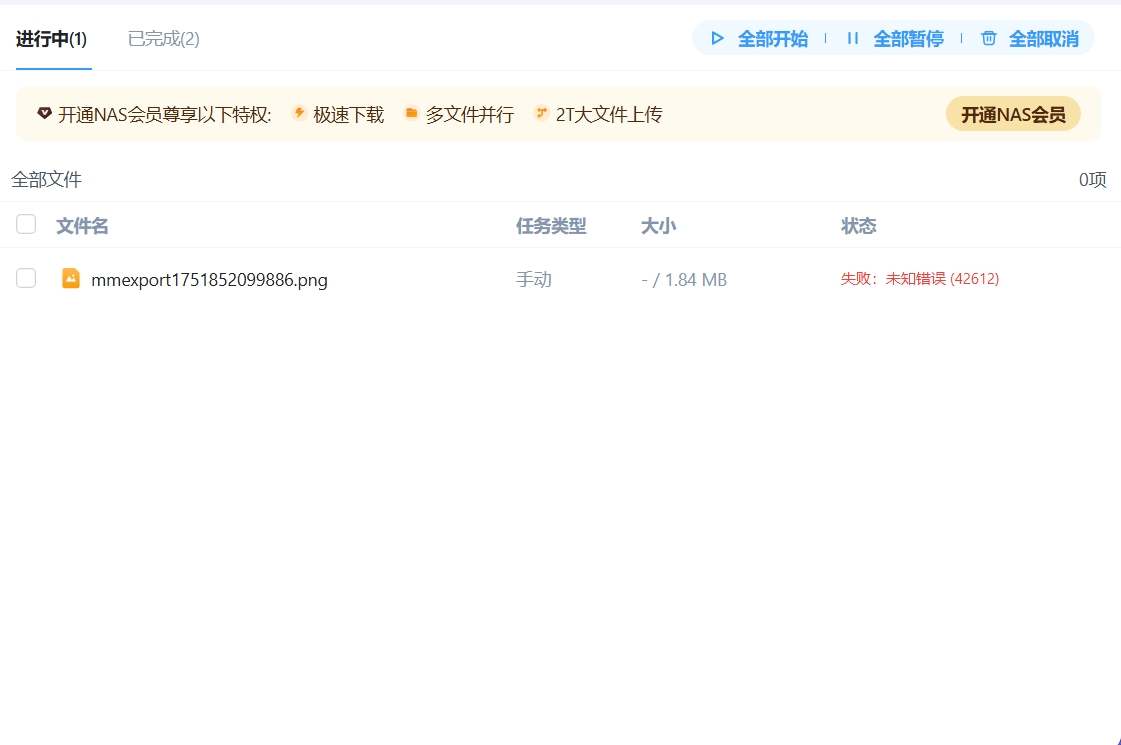Switch to the 进行中(1) tab
1121x745 pixels.
[x=51, y=38]
